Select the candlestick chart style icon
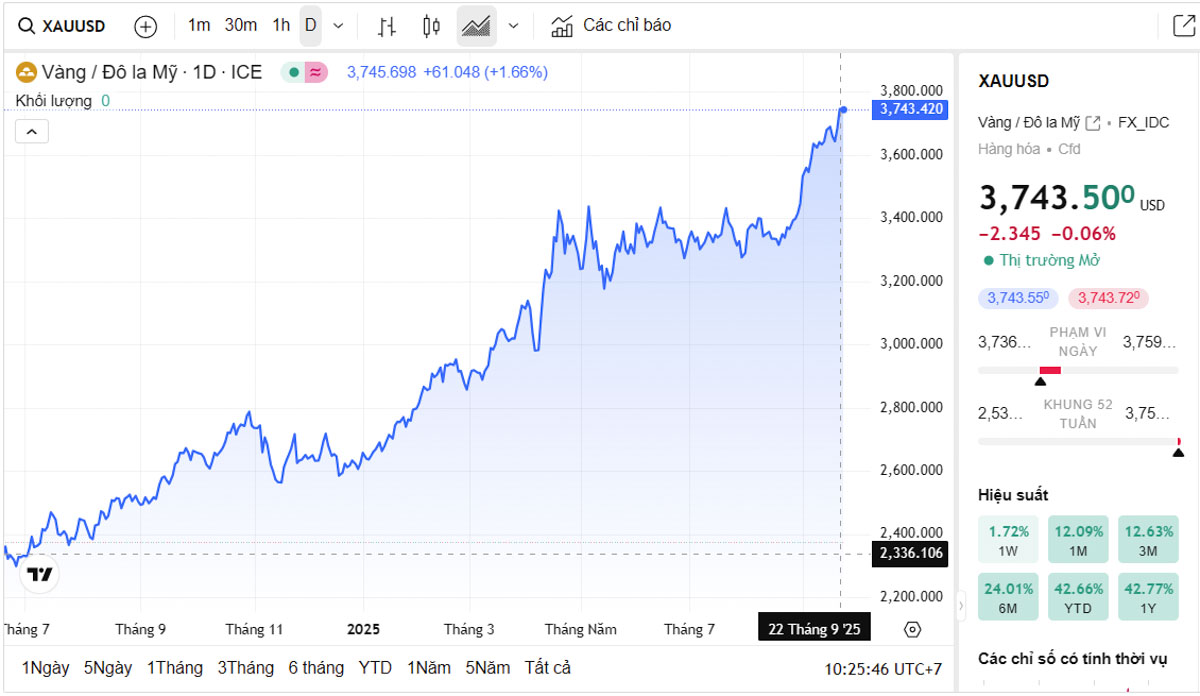 [431, 26]
